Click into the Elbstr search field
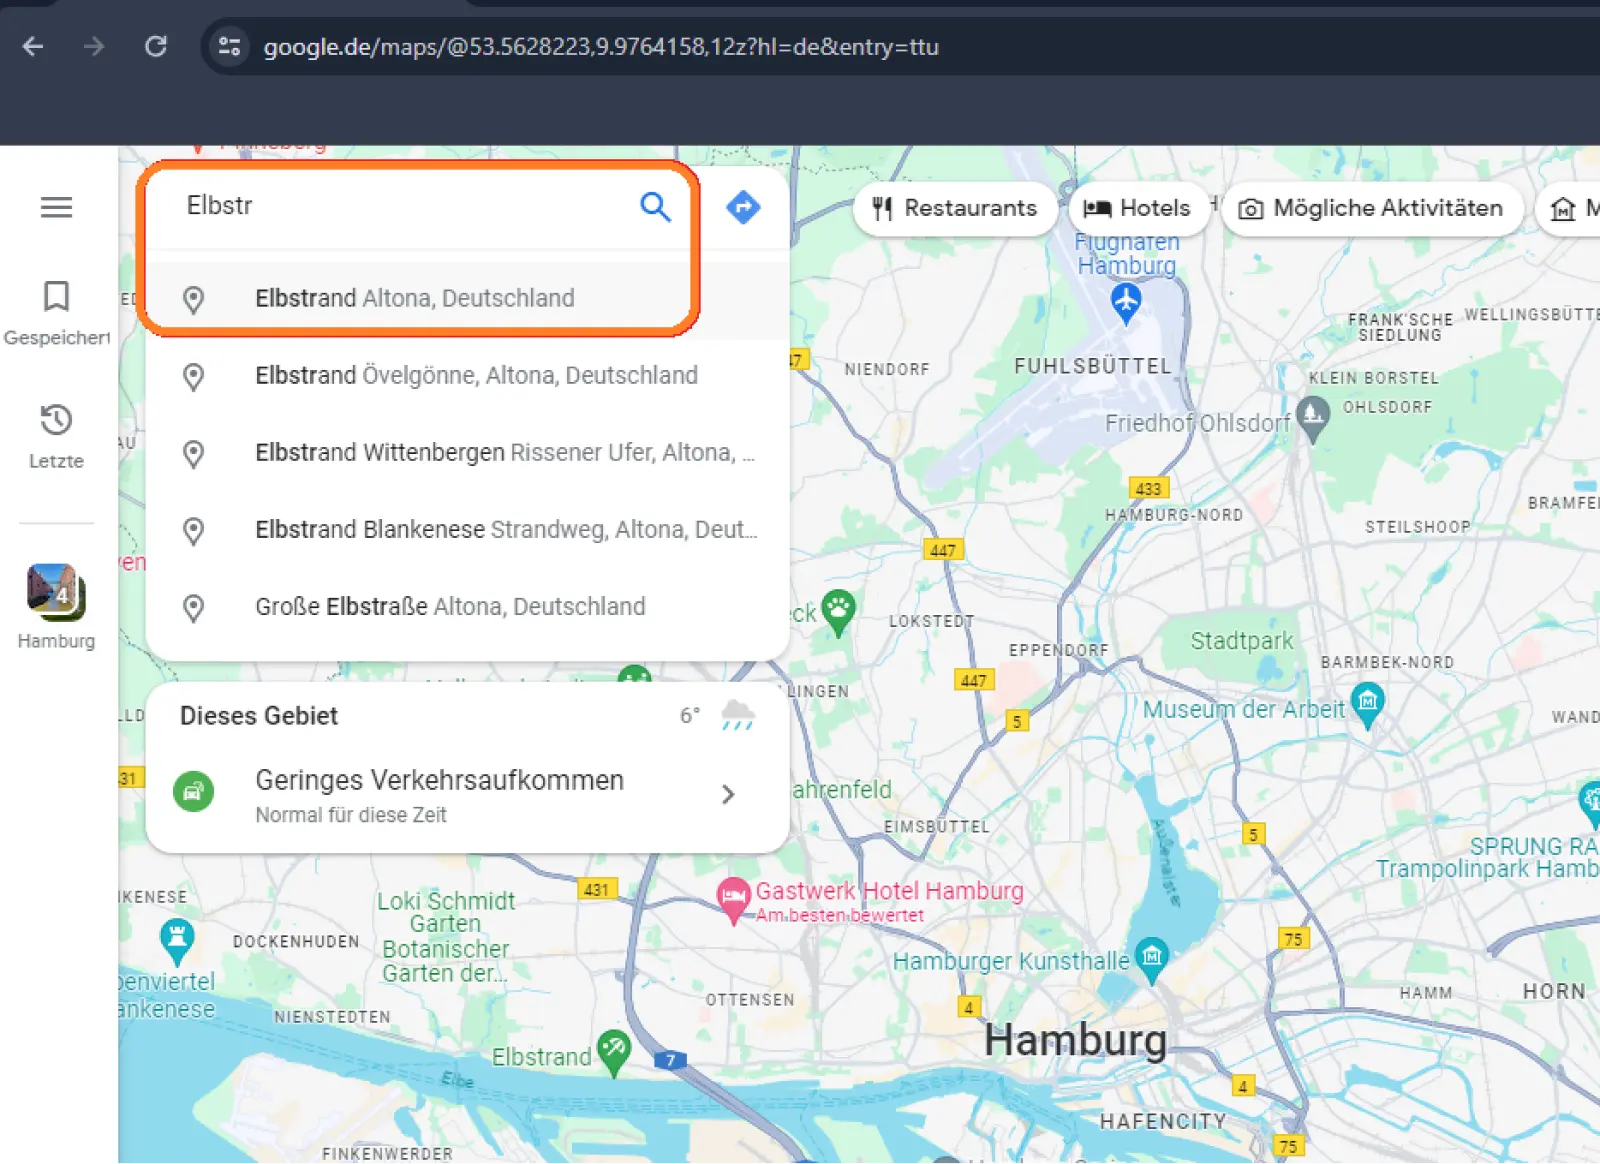The image size is (1600, 1164). coord(400,206)
